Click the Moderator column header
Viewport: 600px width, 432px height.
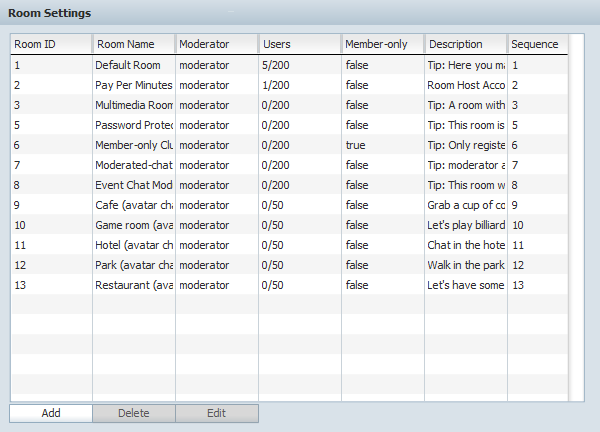[x=215, y=44]
